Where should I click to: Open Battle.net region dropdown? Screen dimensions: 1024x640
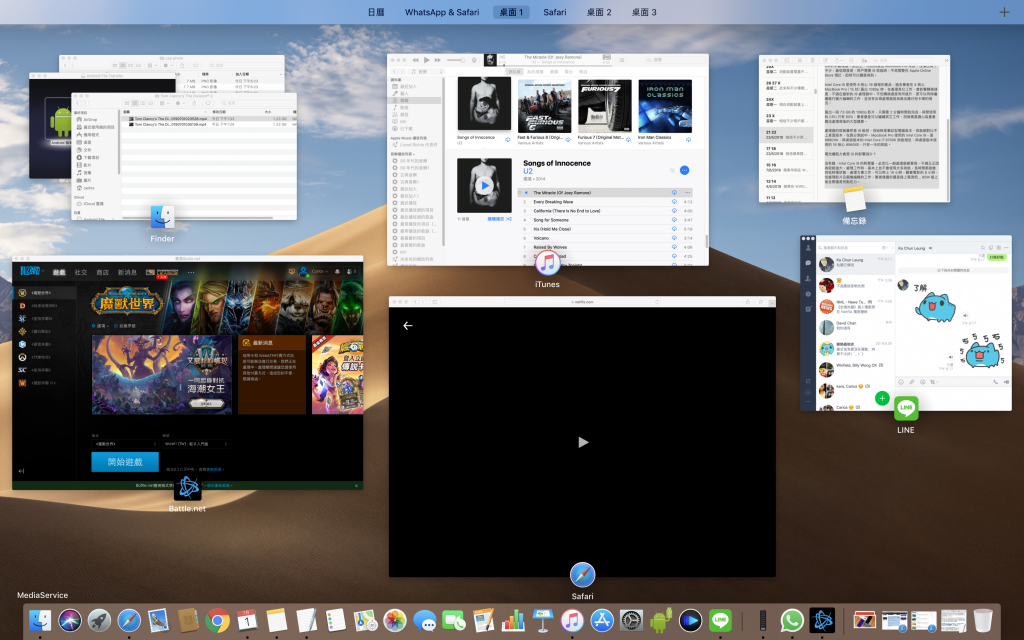[196, 444]
